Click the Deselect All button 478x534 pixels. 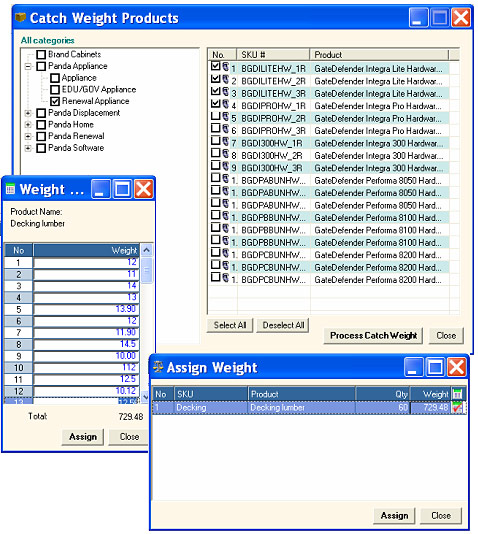tap(283, 325)
